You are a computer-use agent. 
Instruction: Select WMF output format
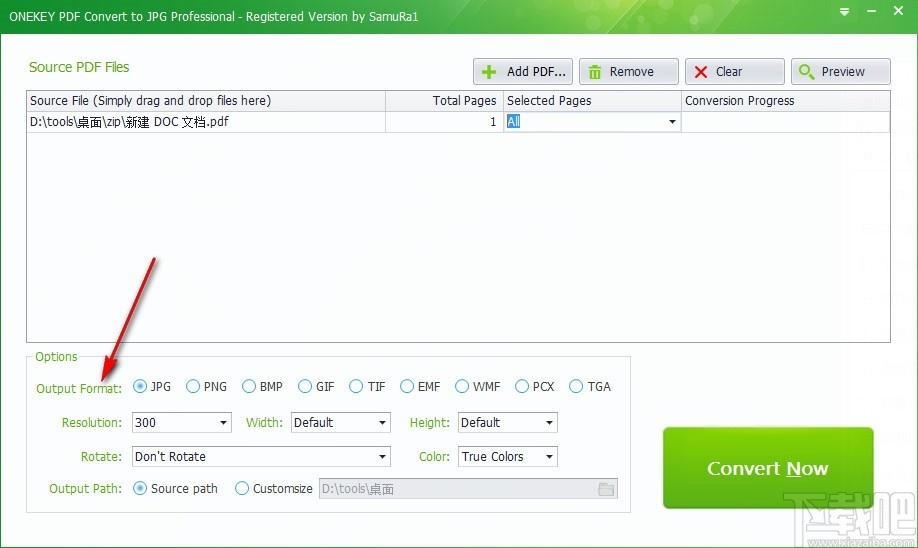pyautogui.click(x=478, y=386)
